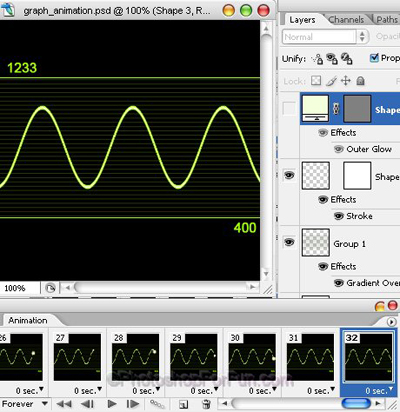
Task: Select animation frame 31 thumbnail
Action: tap(310, 357)
